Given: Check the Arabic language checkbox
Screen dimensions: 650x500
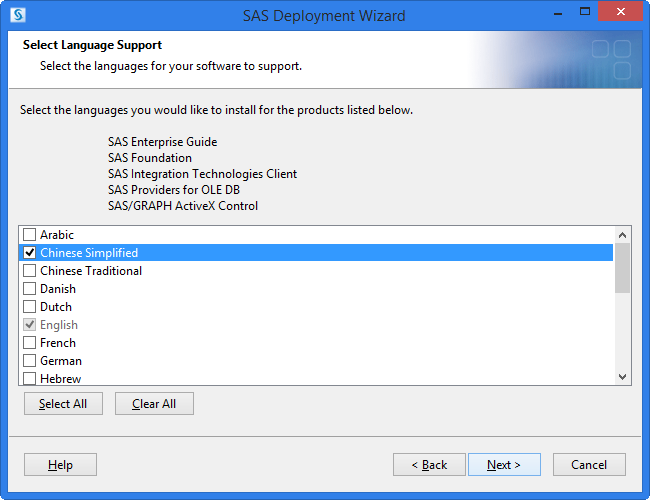Looking at the screenshot, I should tap(30, 235).
